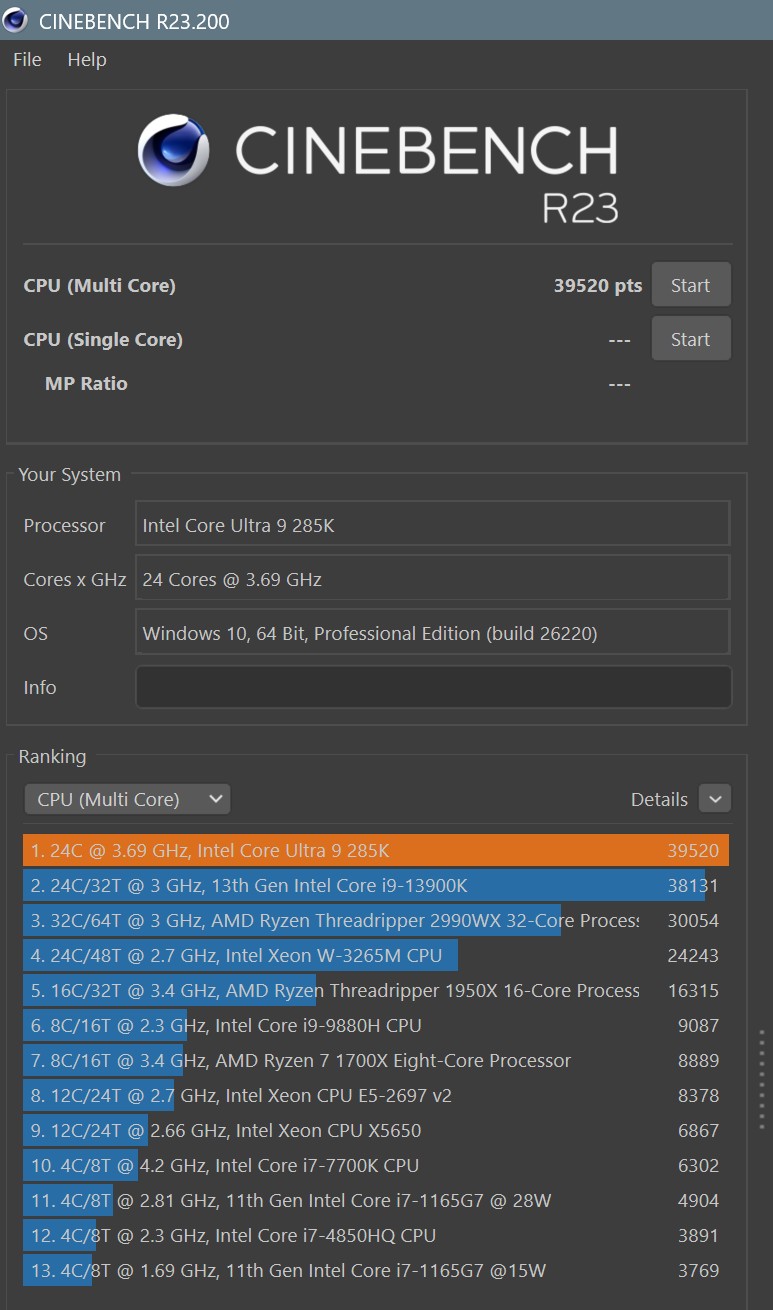Start the CPU Single Core benchmark
773x1310 pixels.
(690, 339)
